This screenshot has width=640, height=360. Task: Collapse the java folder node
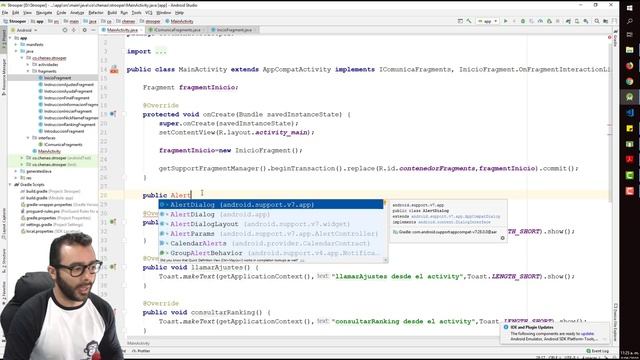(x=16, y=51)
